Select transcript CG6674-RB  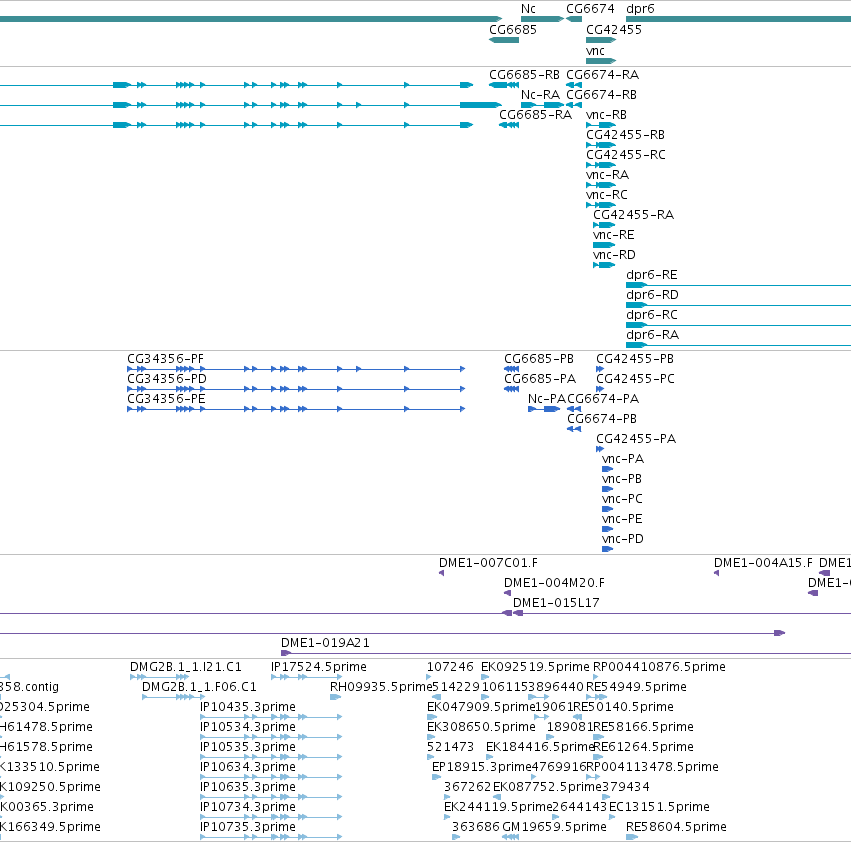tap(601, 94)
